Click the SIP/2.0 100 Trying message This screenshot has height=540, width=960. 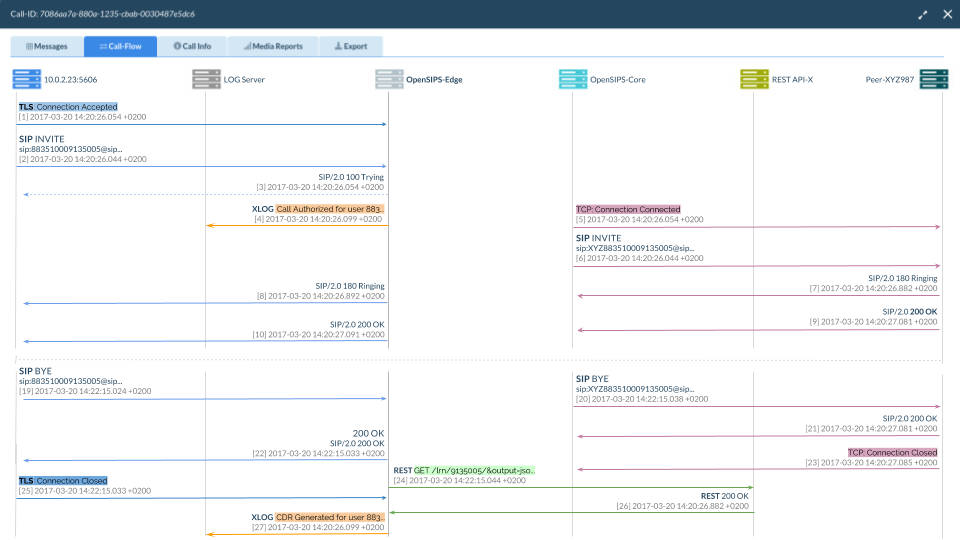tap(350, 177)
